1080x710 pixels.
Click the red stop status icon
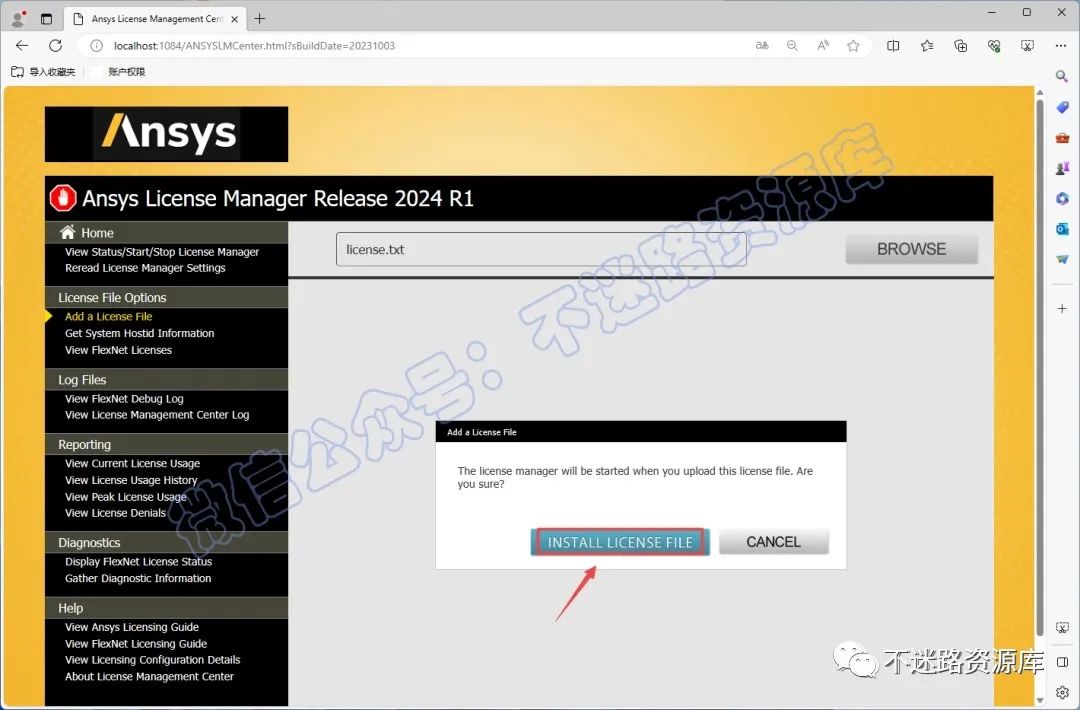(63, 198)
